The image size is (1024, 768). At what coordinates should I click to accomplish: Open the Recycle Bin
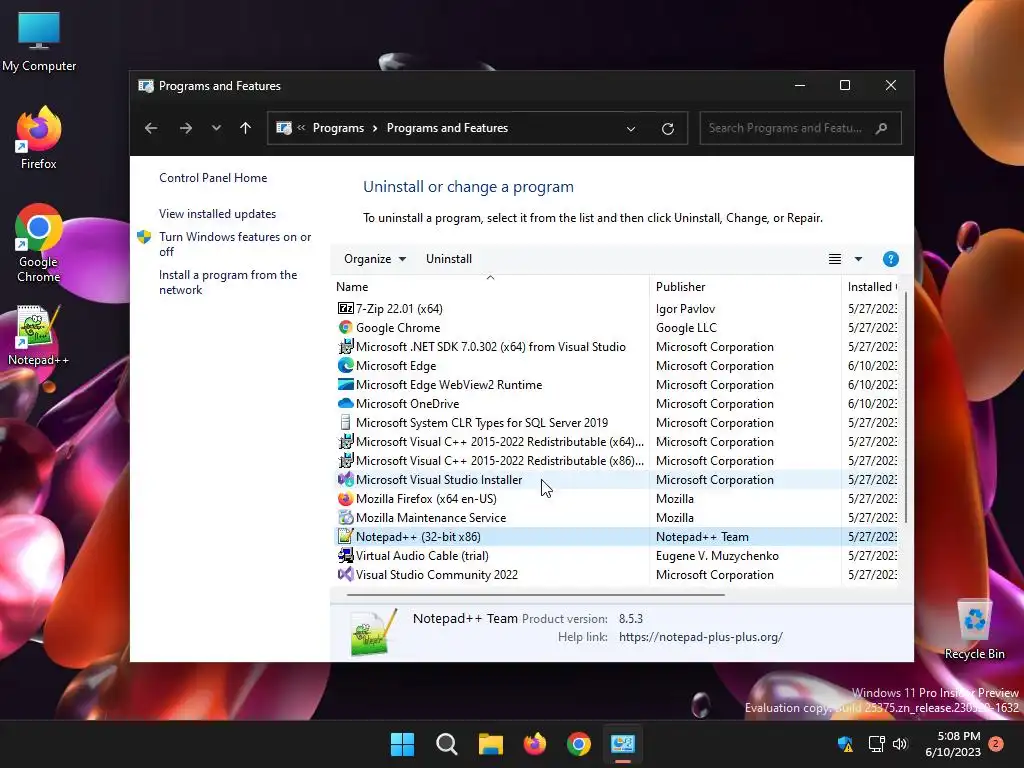click(974, 630)
